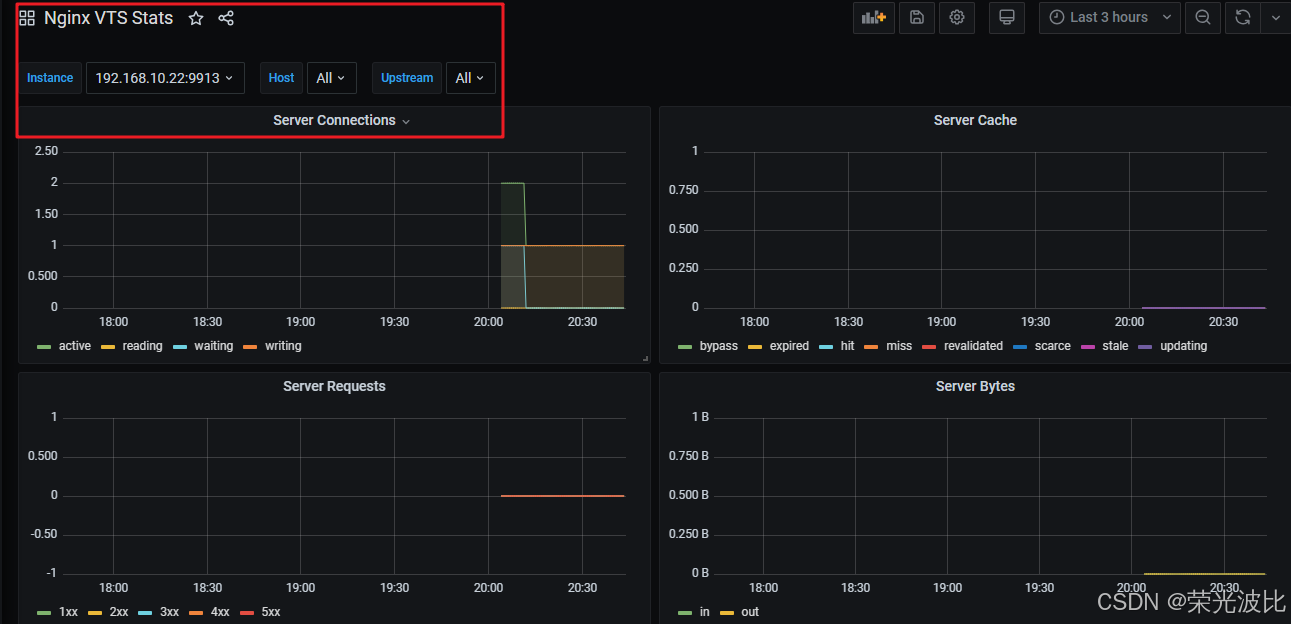Screen dimensions: 1291x624
Task: Open the Last 3 hours time picker
Action: (x=1110, y=17)
